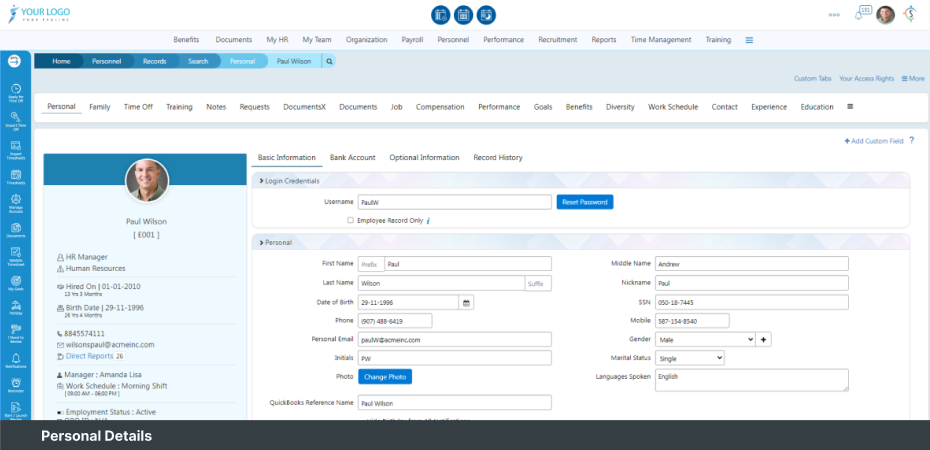
Task: Click the Reset Password button
Action: [585, 202]
